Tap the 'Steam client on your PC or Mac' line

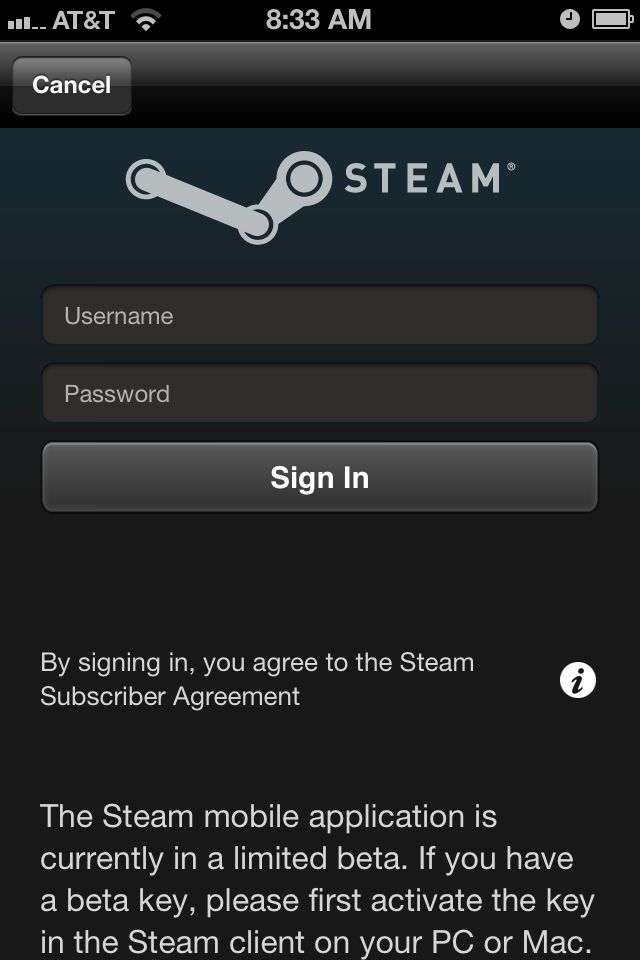(316, 943)
